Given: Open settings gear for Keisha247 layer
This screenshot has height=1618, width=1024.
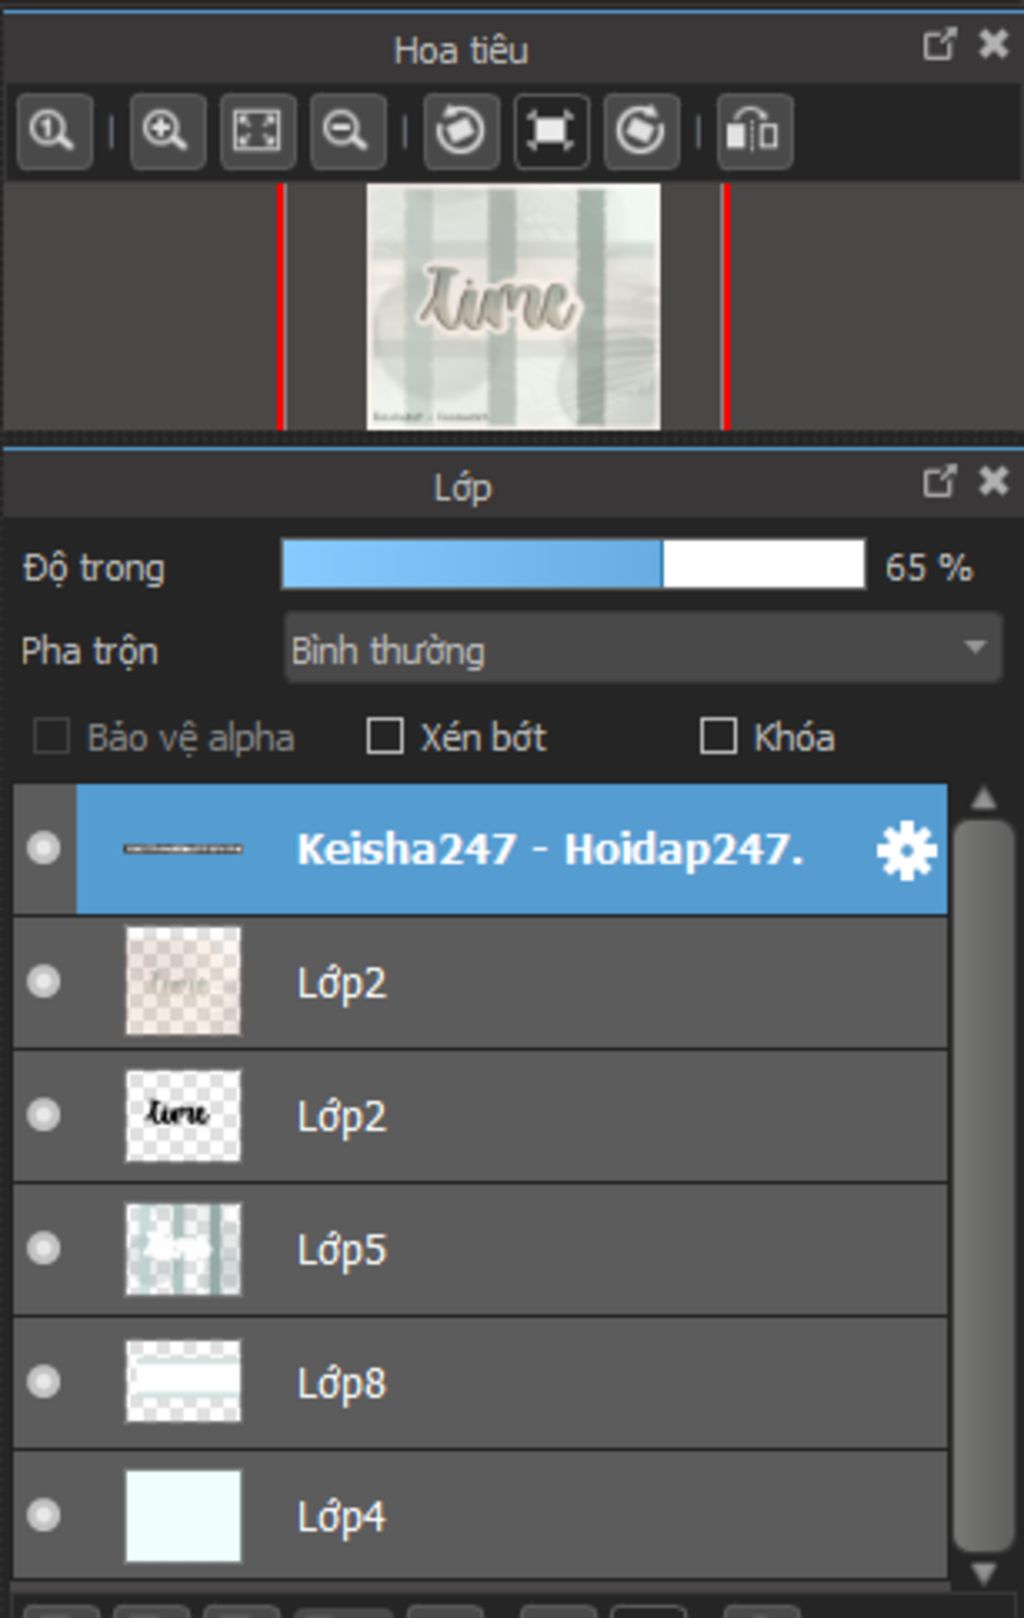Looking at the screenshot, I should 906,851.
